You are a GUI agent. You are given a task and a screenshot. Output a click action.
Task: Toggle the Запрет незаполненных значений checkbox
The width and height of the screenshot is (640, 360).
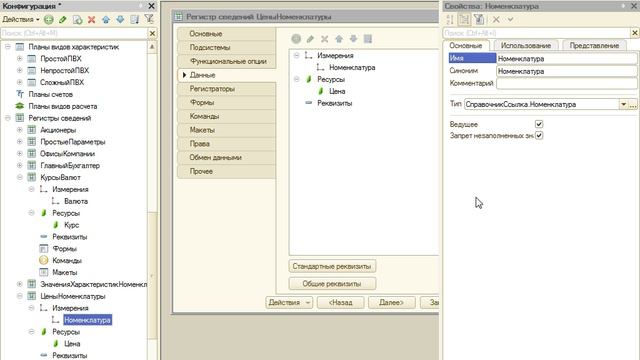[x=539, y=135]
